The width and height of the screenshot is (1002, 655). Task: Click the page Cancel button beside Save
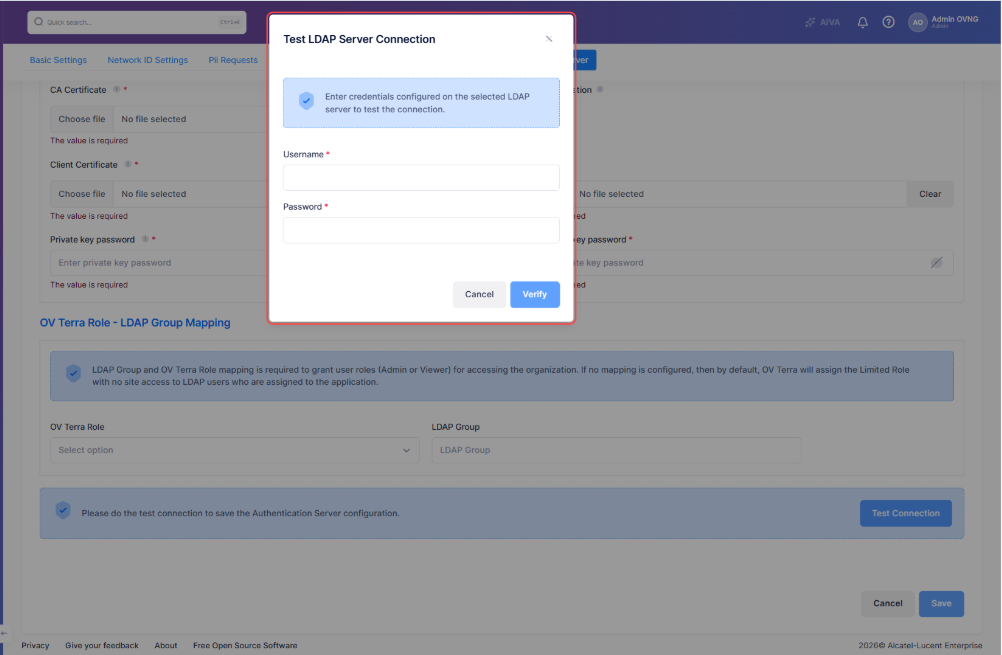pyautogui.click(x=888, y=604)
